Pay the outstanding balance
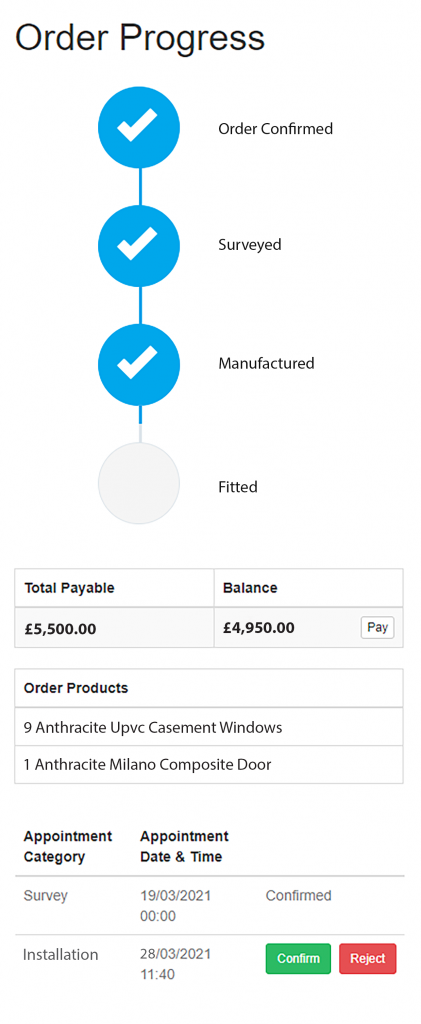 (x=377, y=628)
